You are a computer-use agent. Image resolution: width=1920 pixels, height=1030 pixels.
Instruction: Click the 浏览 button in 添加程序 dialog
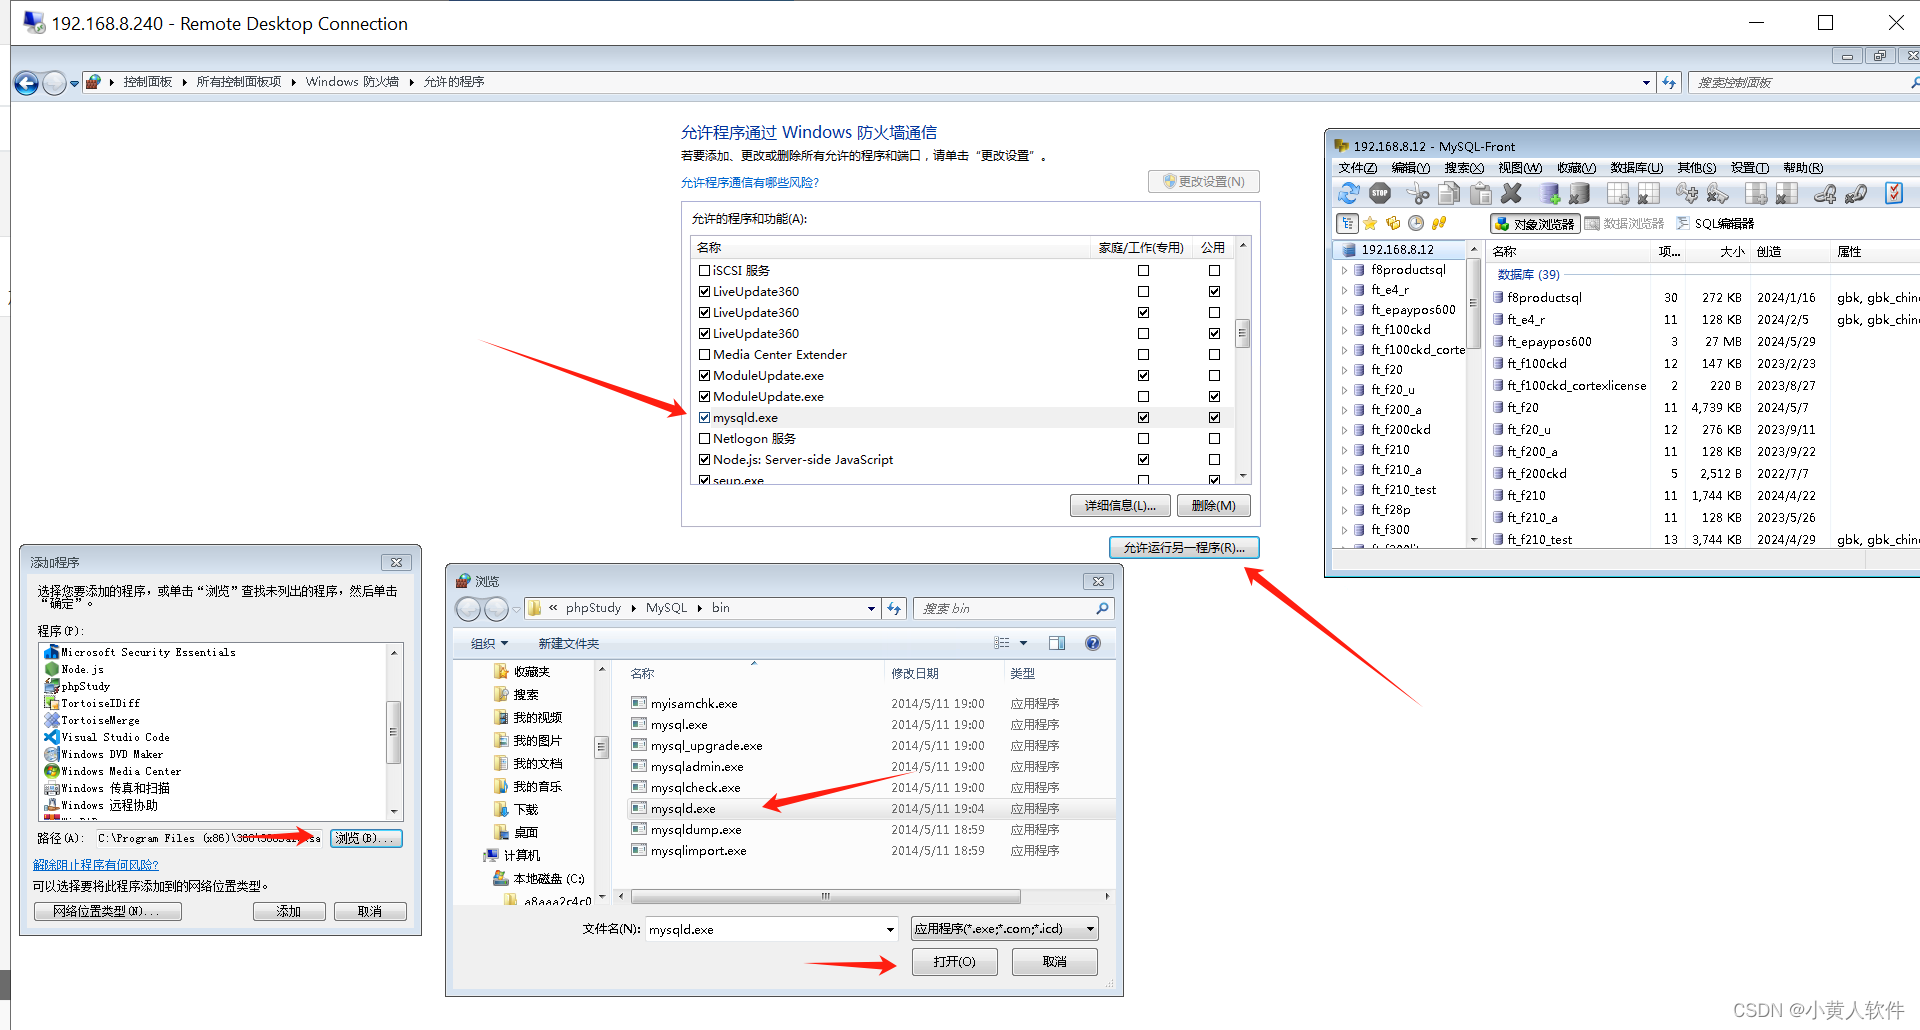click(366, 838)
